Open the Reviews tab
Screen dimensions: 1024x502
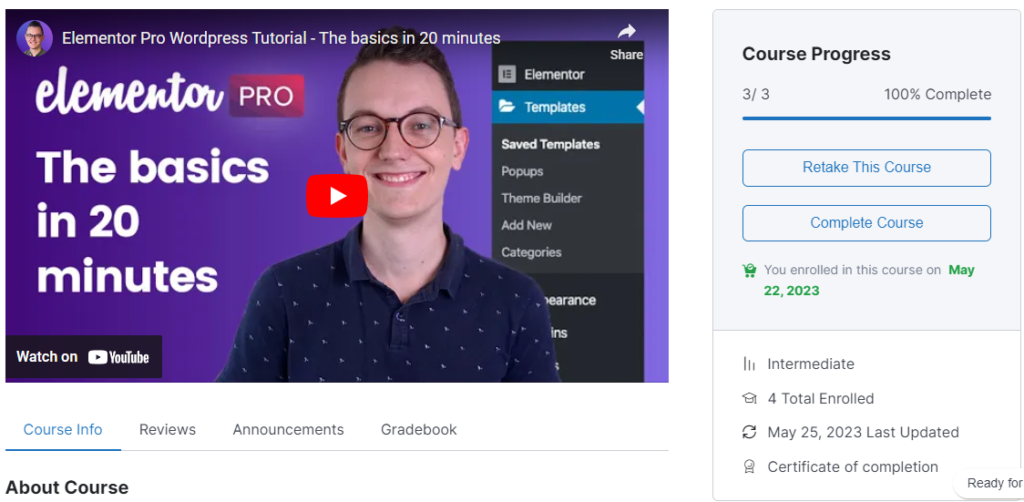tap(167, 429)
